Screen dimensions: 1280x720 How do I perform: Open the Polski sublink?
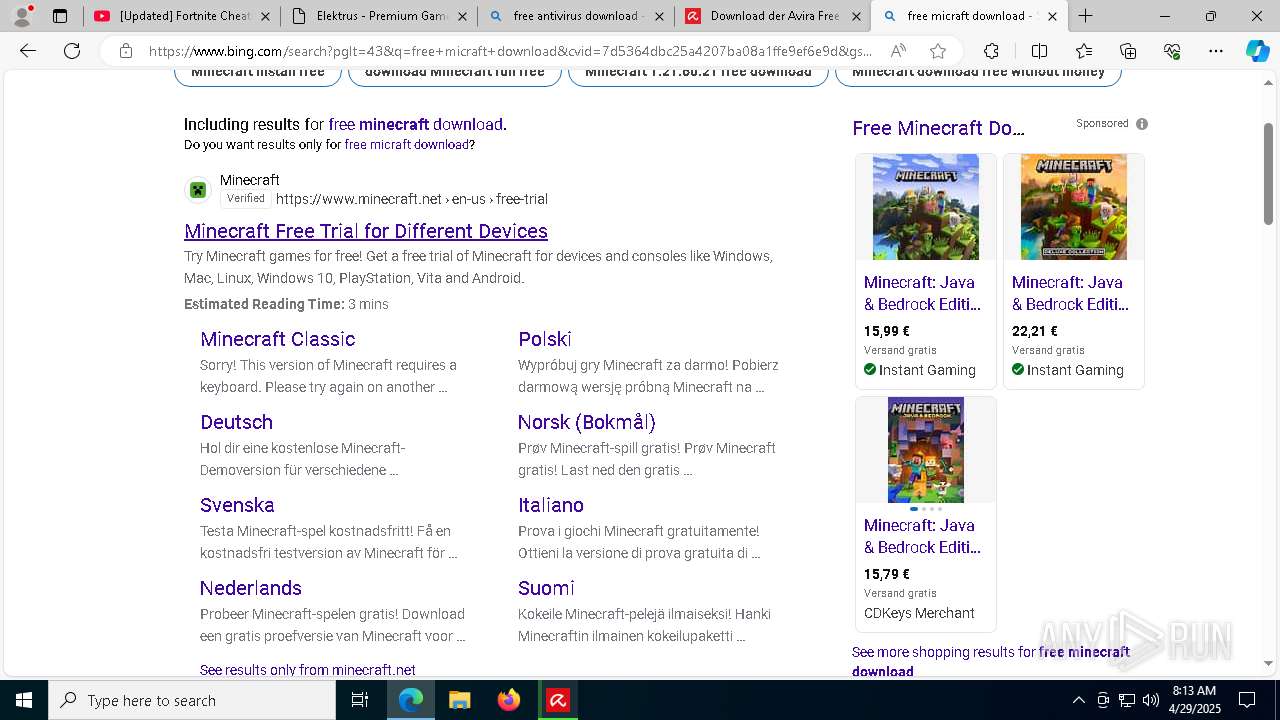coord(545,339)
